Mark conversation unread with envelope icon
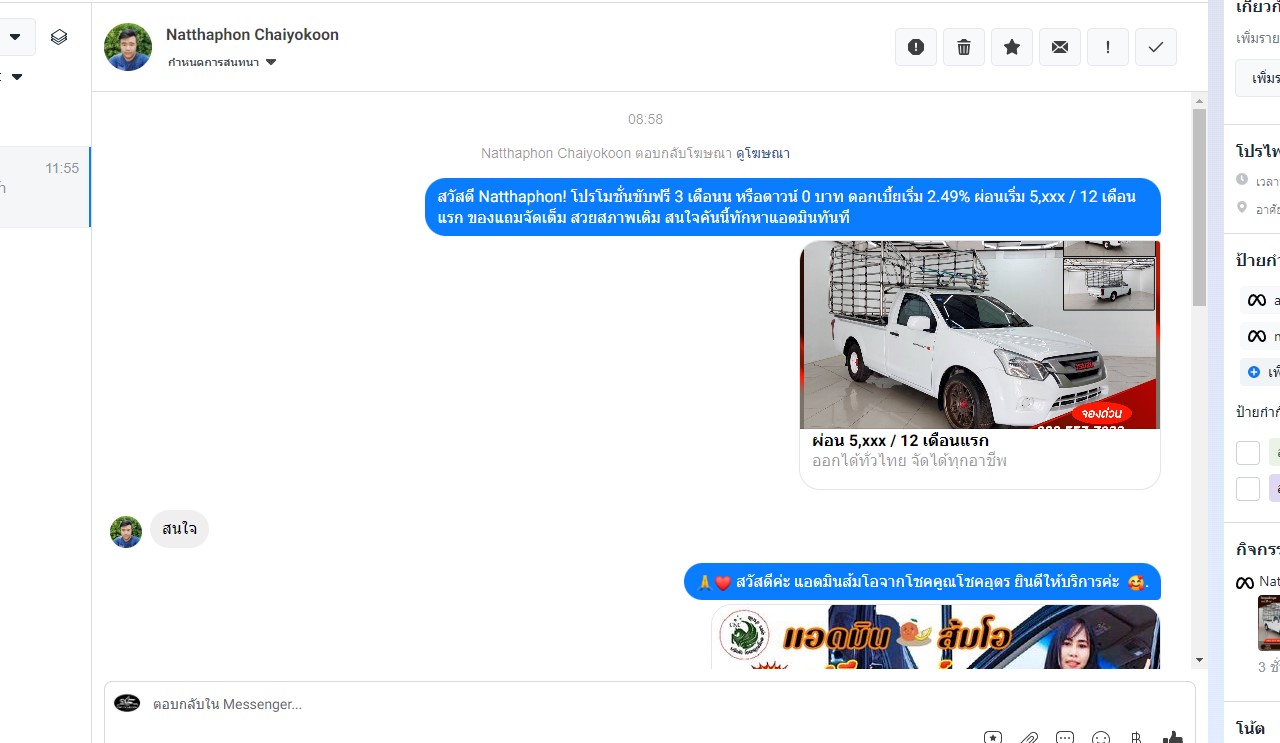 (1060, 47)
